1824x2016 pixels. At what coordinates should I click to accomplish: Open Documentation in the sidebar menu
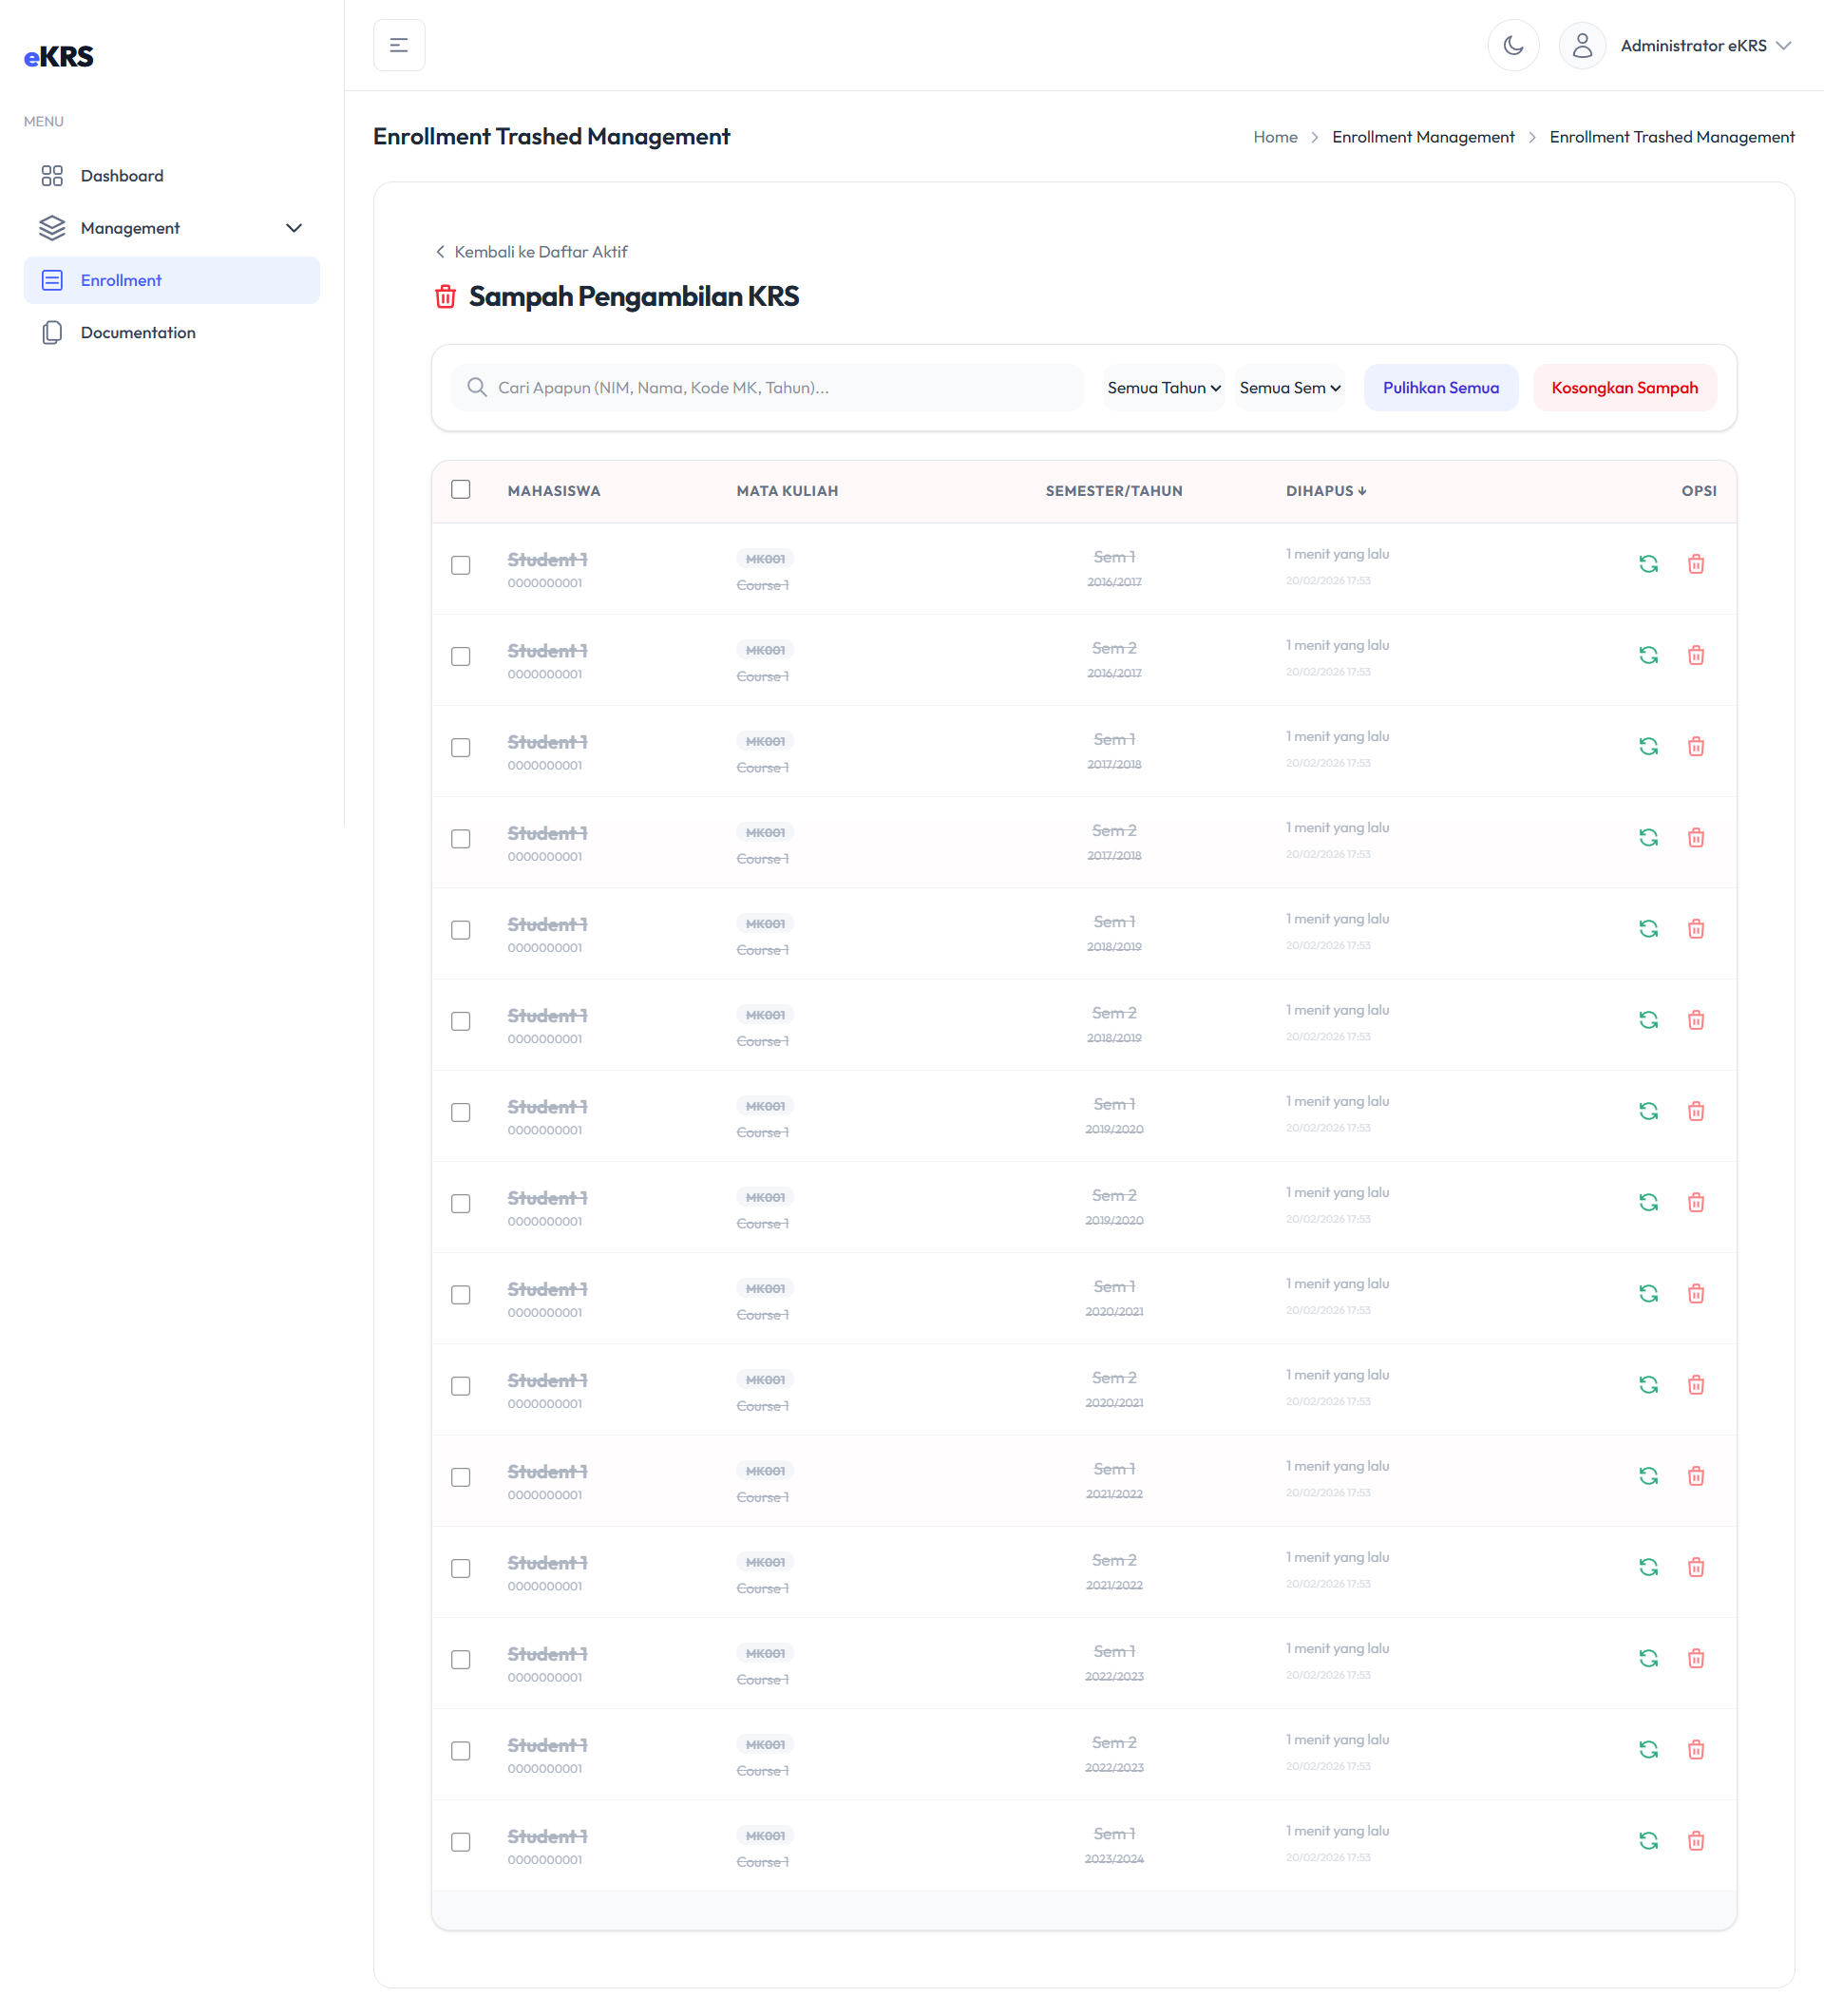[x=172, y=332]
